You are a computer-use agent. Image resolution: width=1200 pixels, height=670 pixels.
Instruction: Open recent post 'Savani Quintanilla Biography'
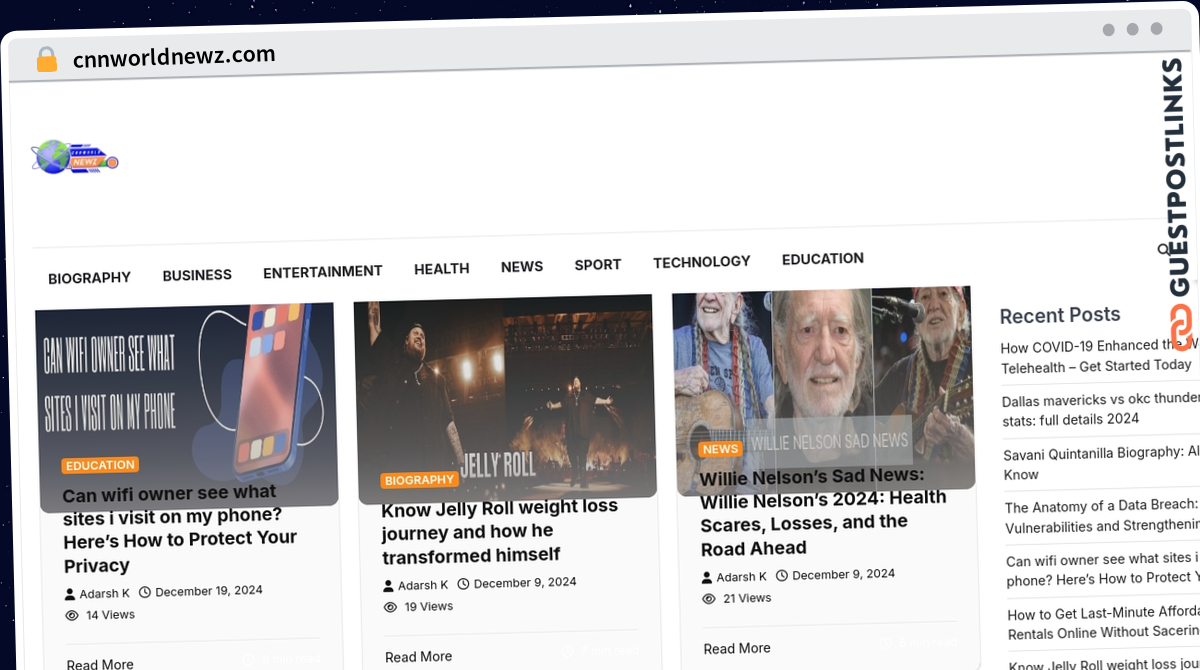(x=1101, y=463)
